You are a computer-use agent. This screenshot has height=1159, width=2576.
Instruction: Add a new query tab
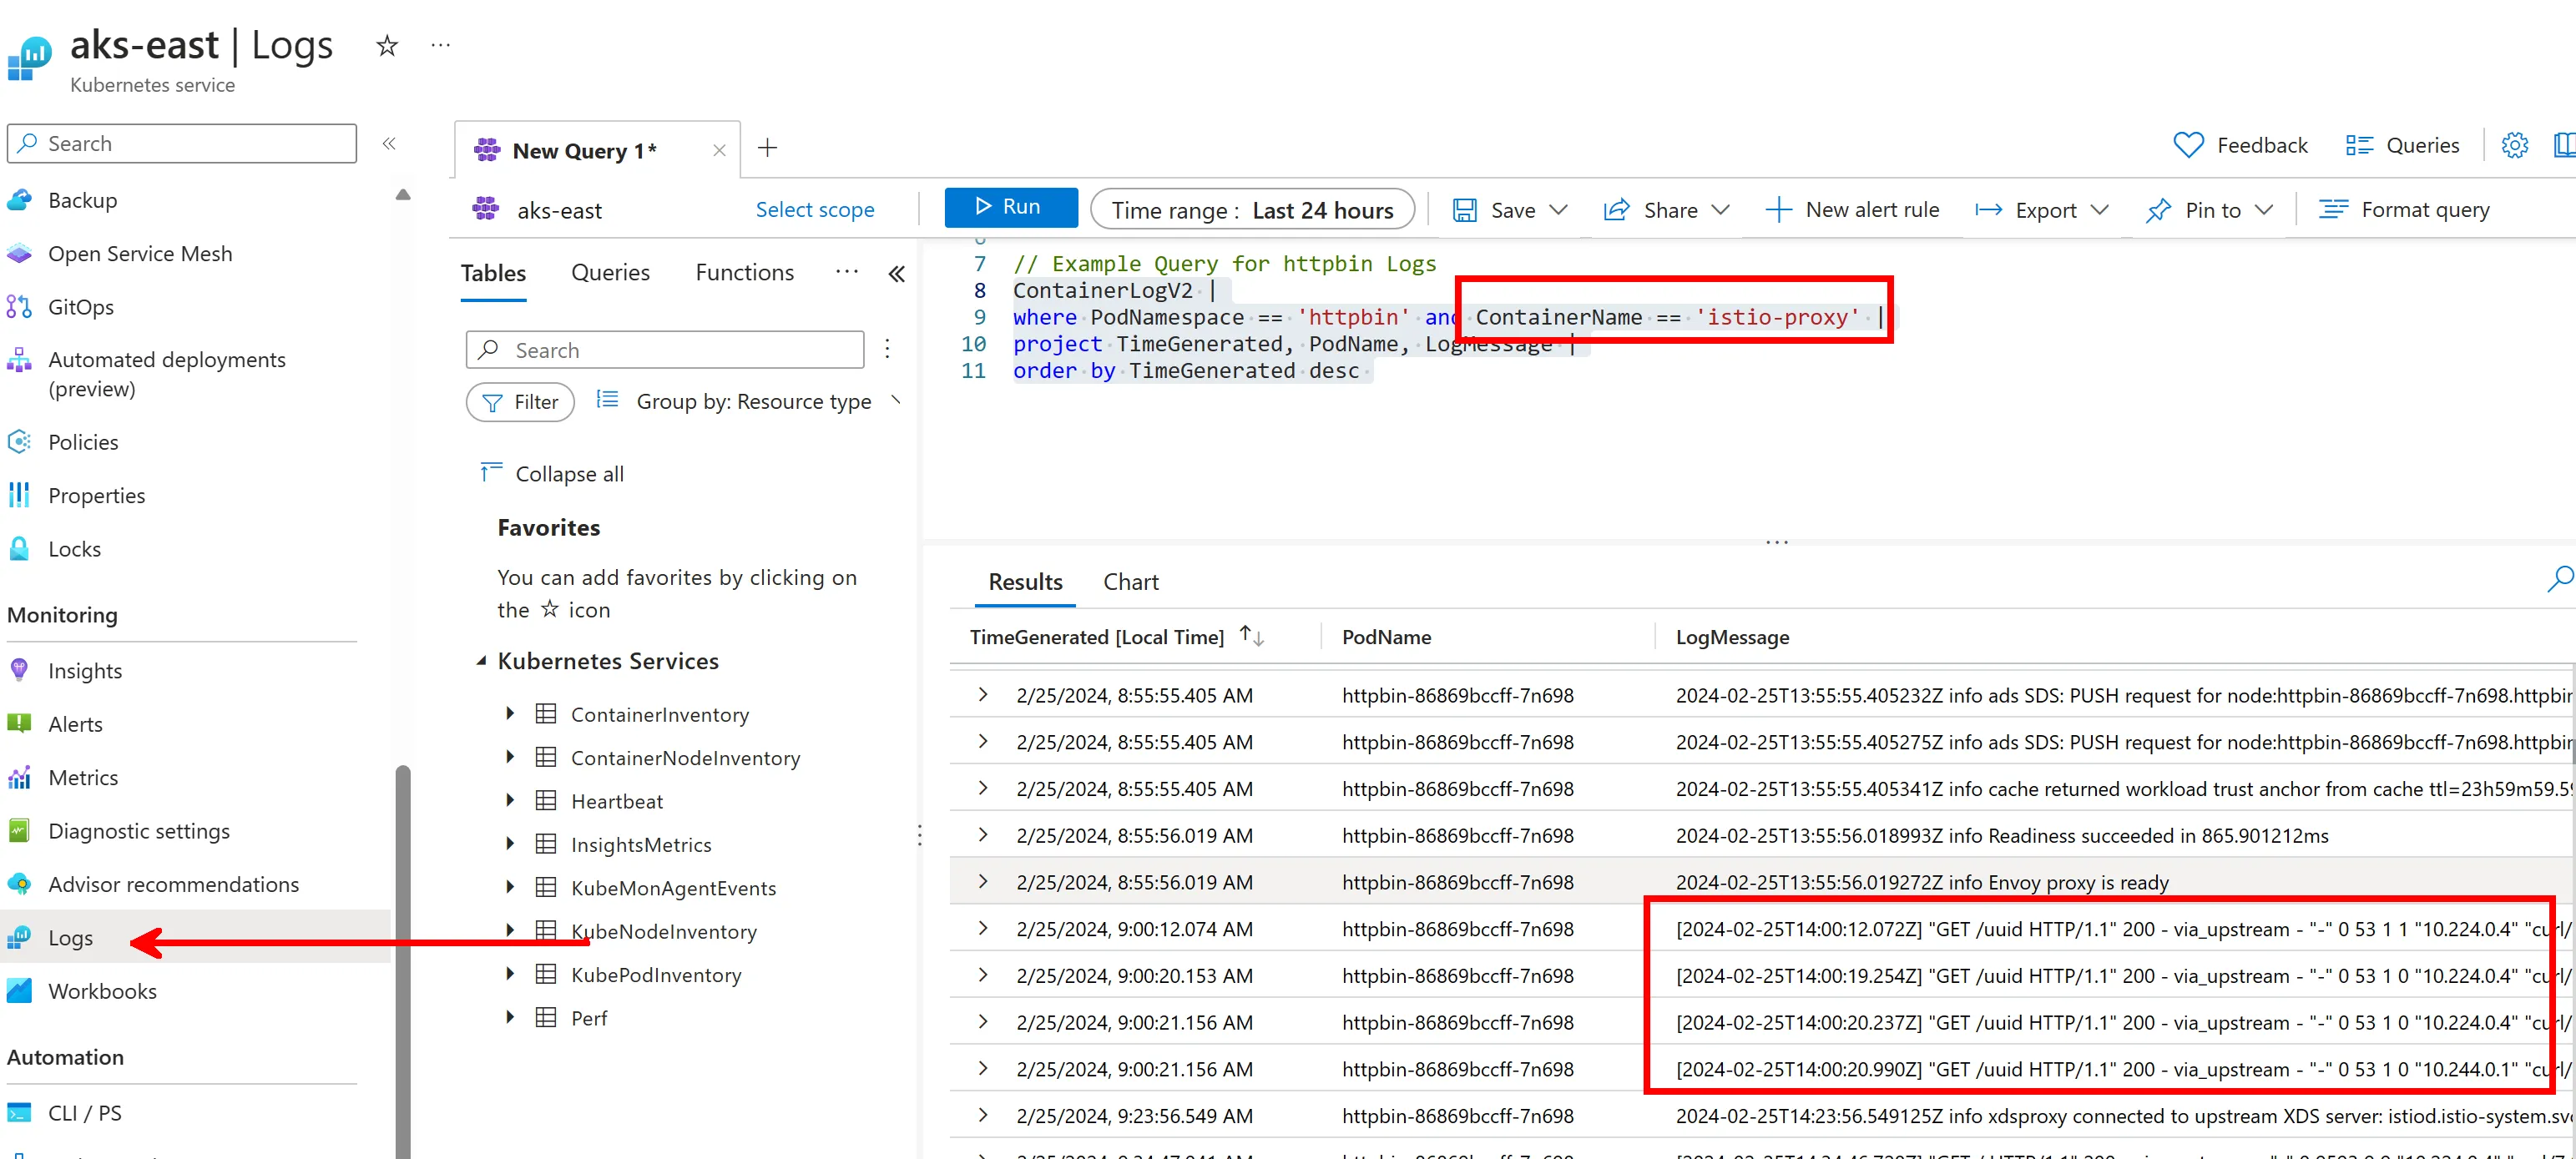coord(767,149)
